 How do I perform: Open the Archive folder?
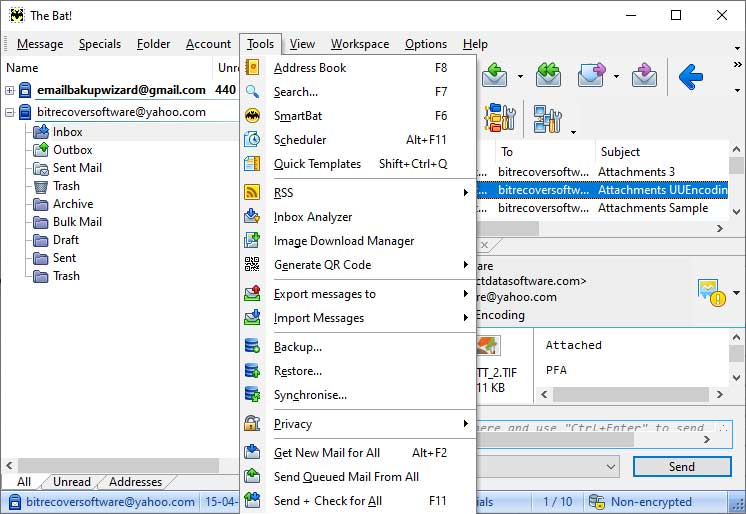(x=73, y=204)
